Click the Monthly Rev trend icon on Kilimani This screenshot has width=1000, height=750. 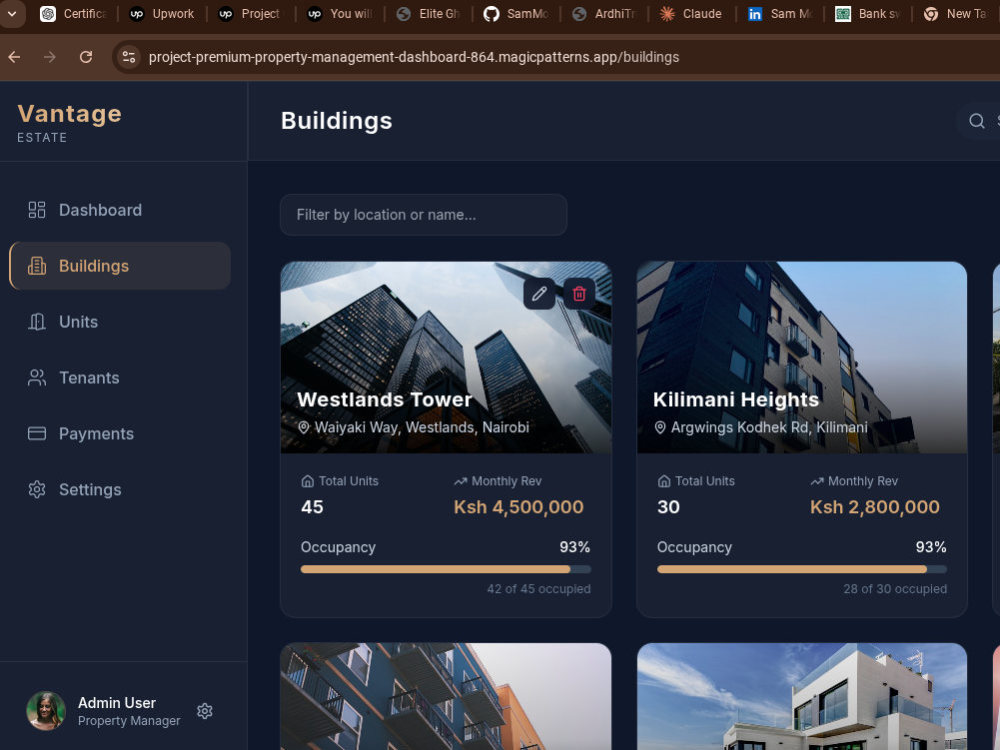pyautogui.click(x=817, y=482)
